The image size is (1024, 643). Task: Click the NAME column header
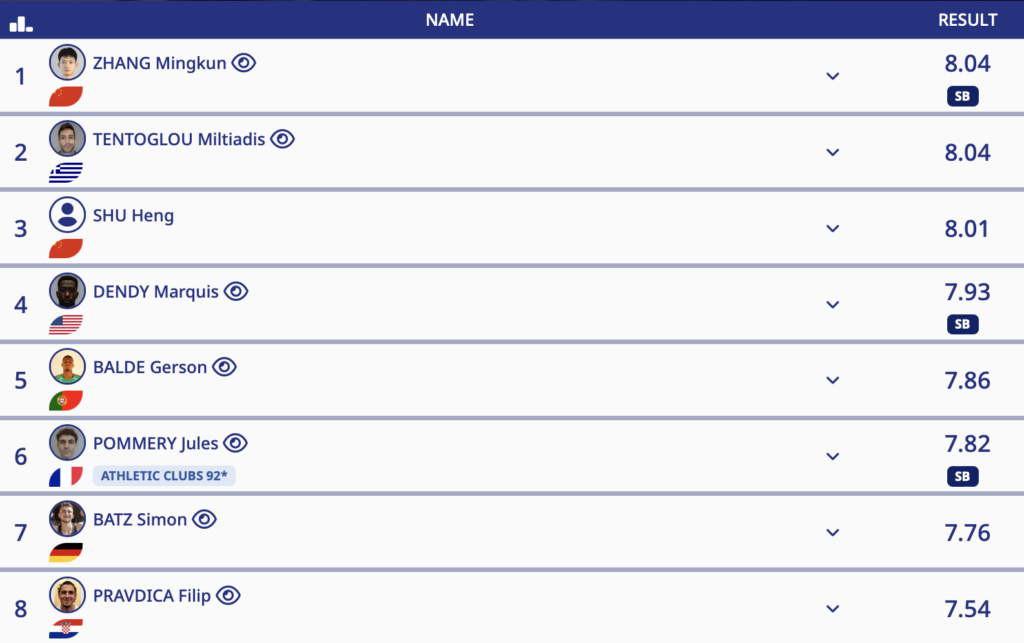(x=450, y=20)
